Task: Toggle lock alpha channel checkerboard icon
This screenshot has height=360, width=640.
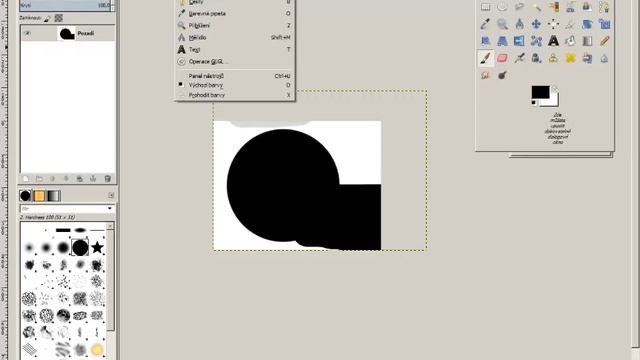Action: pyautogui.click(x=59, y=18)
